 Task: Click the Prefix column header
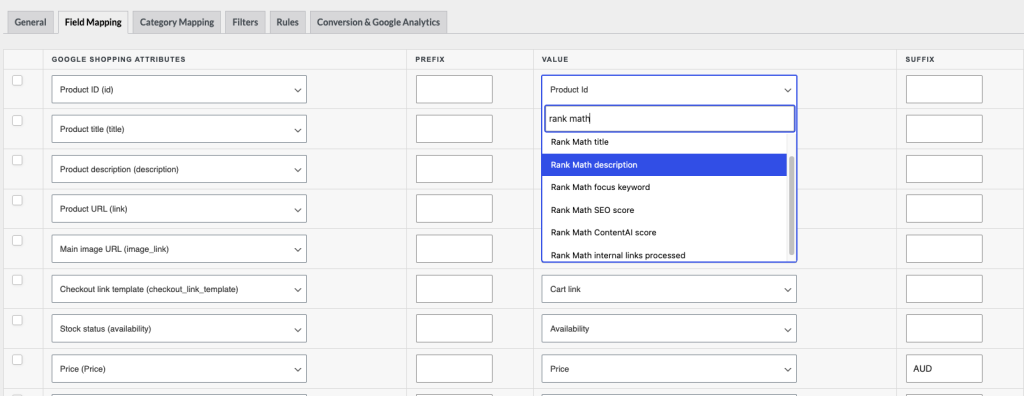[x=430, y=59]
